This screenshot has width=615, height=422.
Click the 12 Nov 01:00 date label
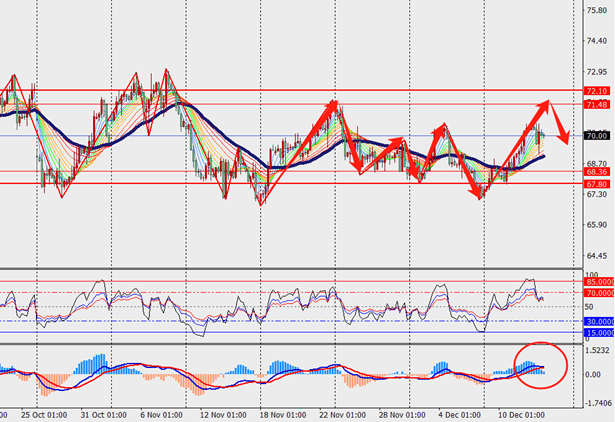click(223, 415)
